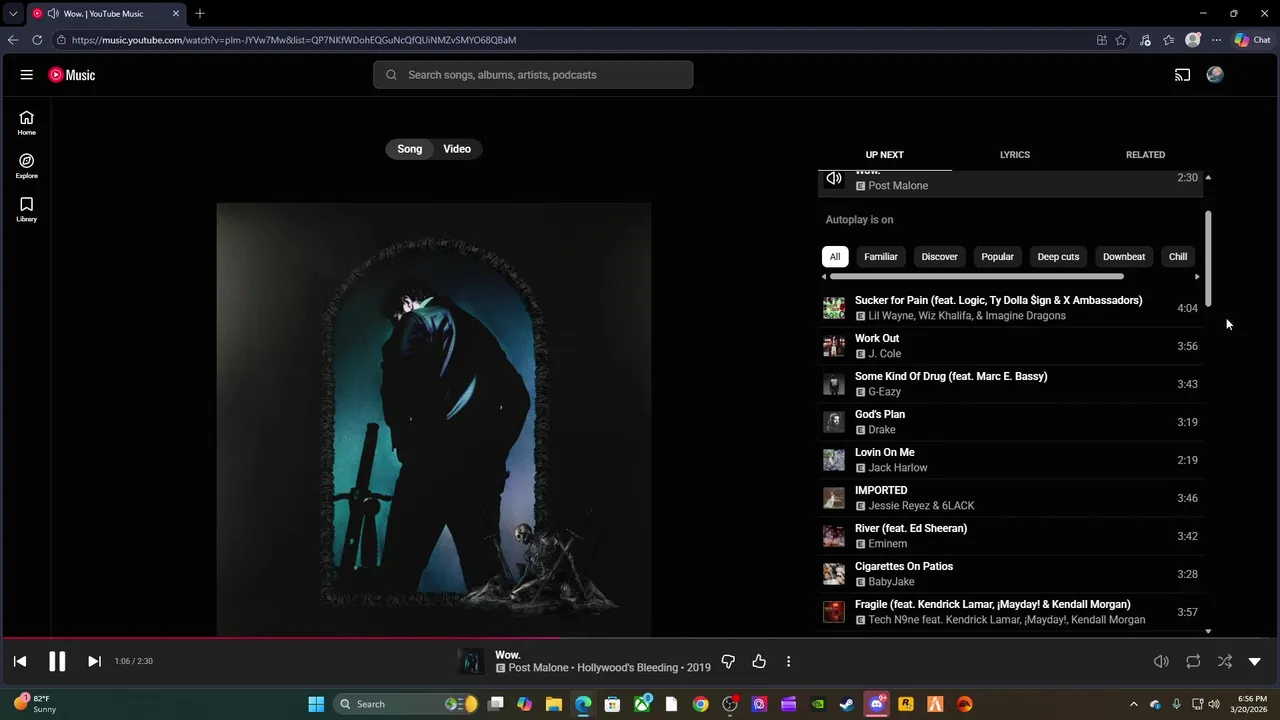Viewport: 1280px width, 720px height.
Task: Click the player volume icon
Action: (x=1161, y=661)
